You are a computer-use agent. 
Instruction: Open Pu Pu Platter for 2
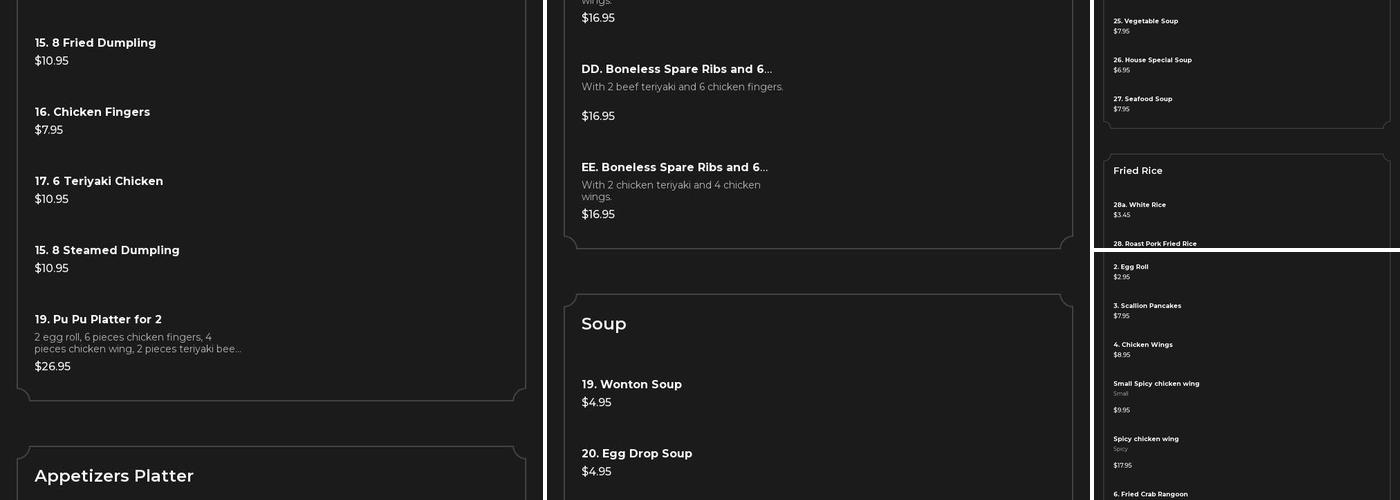(98, 320)
